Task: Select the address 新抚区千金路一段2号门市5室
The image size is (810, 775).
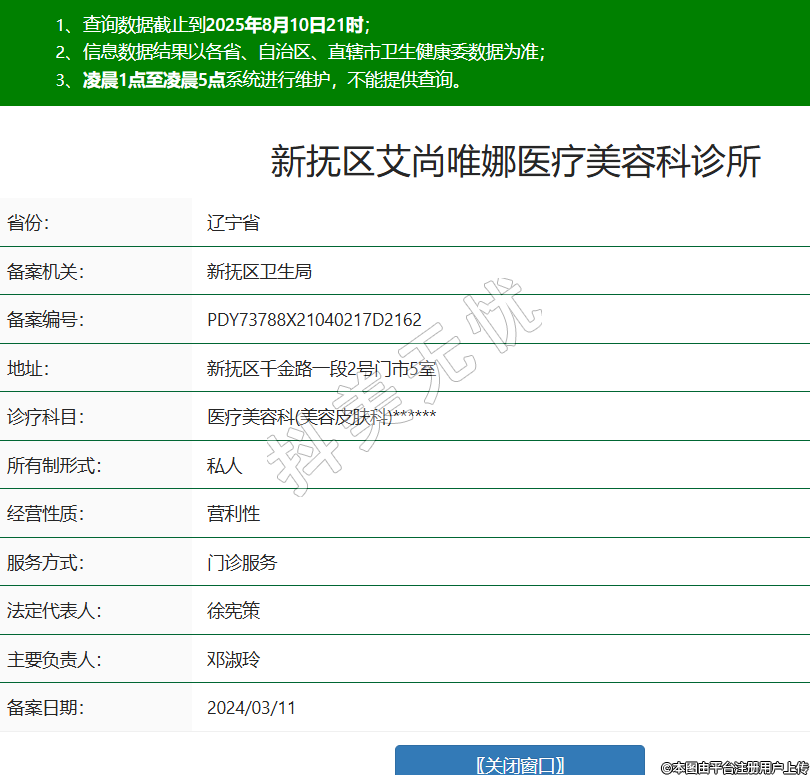Action: pos(321,369)
